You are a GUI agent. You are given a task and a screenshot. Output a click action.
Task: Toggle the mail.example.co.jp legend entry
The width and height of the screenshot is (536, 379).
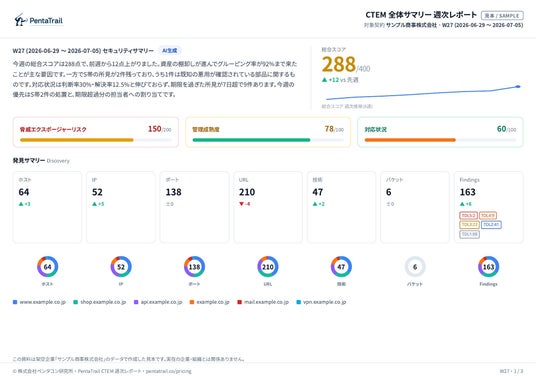(x=263, y=302)
